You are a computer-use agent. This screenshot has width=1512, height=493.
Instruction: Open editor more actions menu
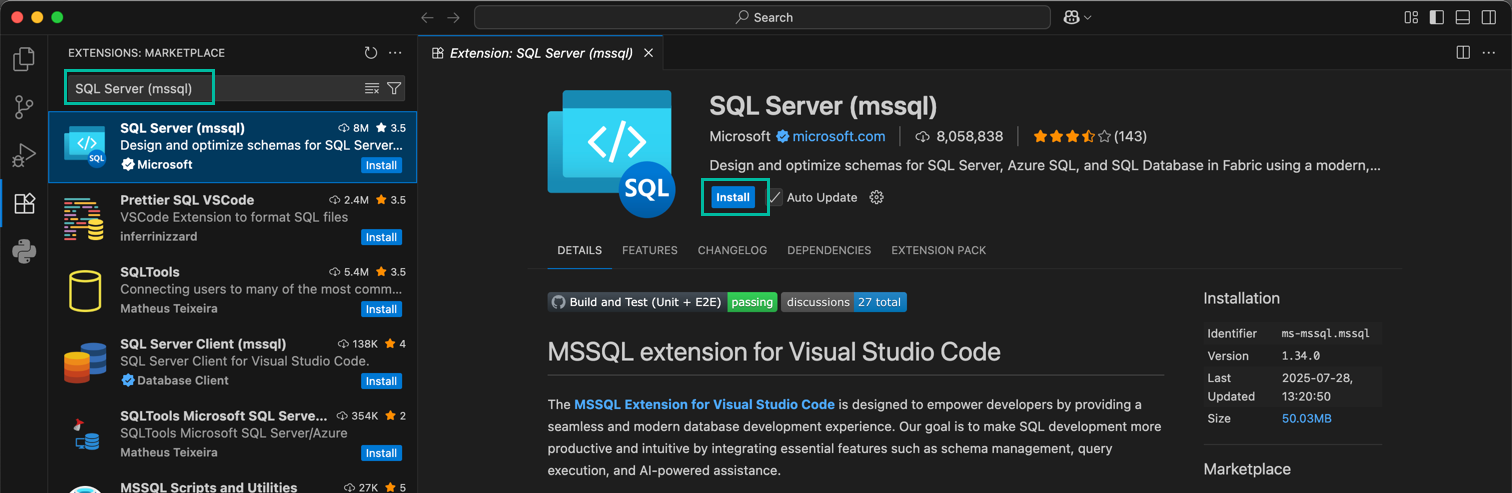1489,53
